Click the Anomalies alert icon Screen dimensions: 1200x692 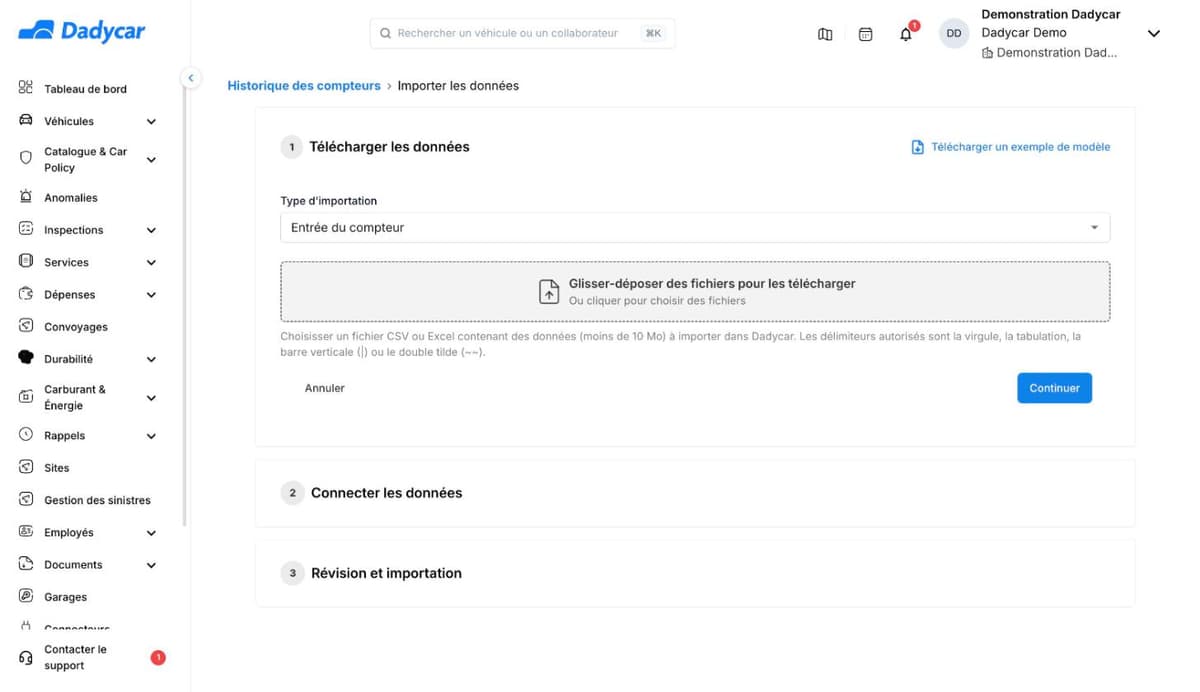tap(26, 197)
